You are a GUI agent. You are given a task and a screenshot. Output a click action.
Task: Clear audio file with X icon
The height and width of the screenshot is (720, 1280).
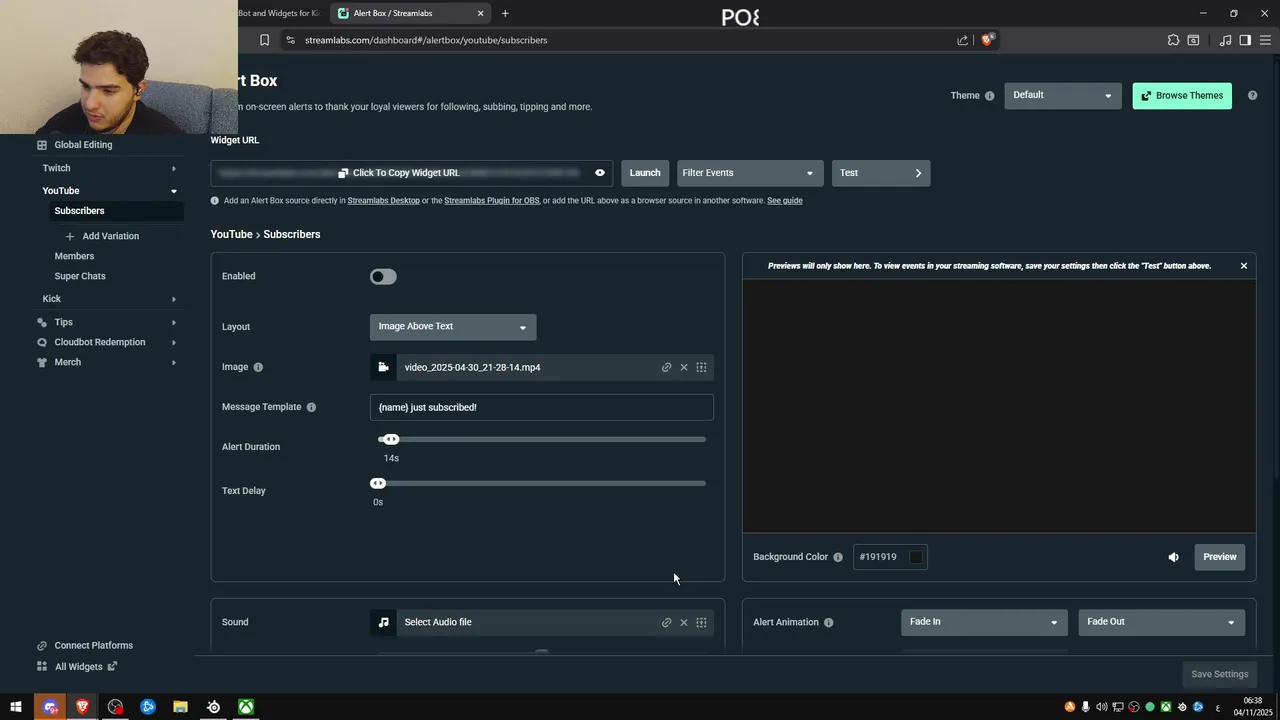coord(684,622)
